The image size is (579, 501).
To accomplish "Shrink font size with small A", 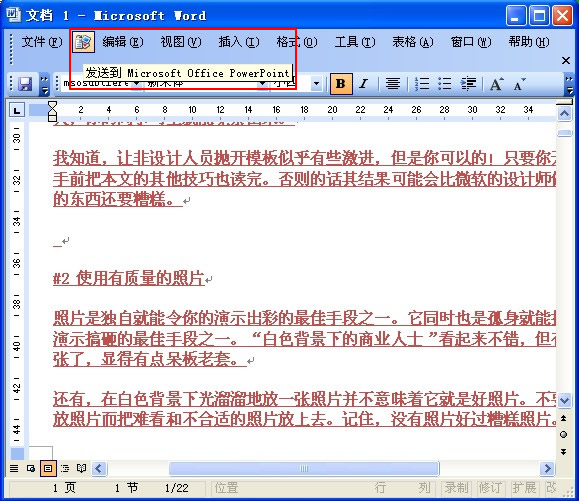I will pos(520,84).
